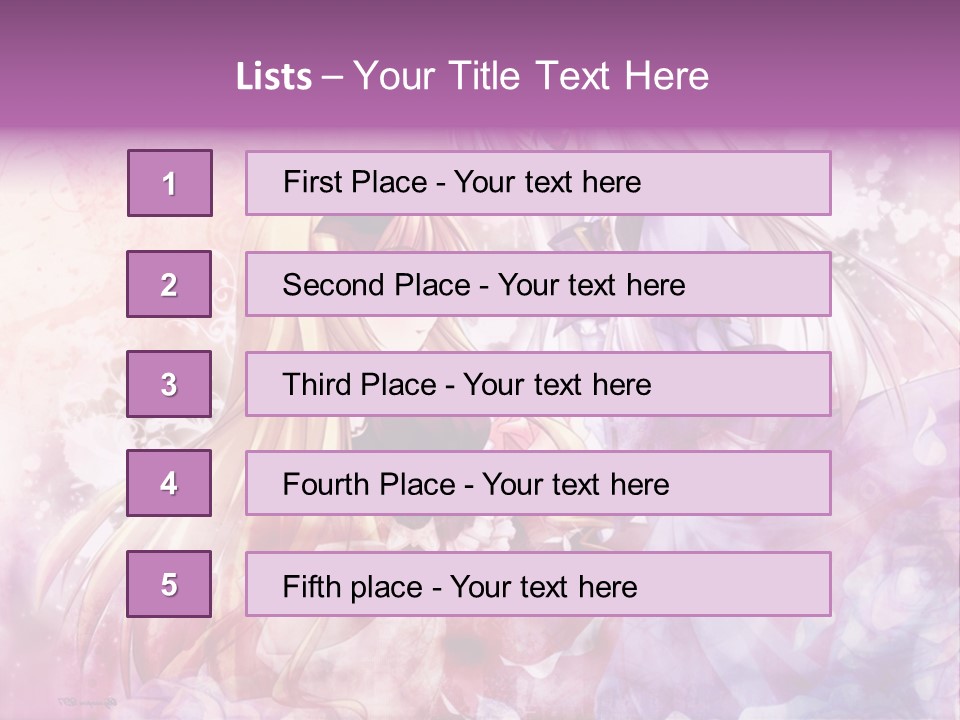Click the slide title text
960x720 pixels.
(472, 76)
